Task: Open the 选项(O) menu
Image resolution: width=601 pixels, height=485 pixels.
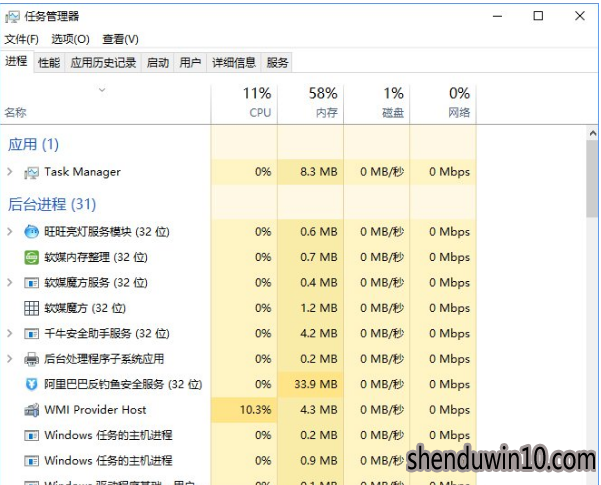Action: pos(71,39)
